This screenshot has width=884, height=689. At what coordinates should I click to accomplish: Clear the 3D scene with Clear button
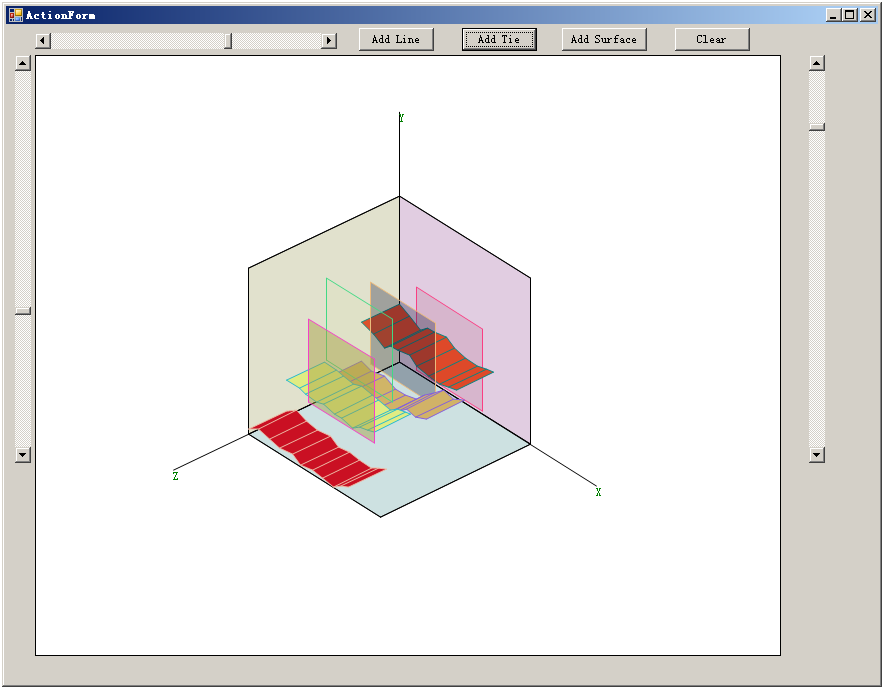711,39
